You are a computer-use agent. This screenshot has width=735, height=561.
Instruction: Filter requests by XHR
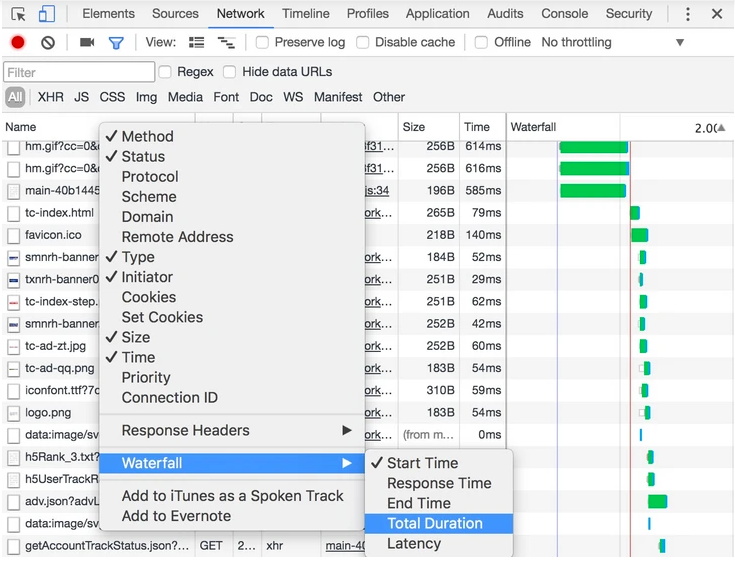pyautogui.click(x=51, y=97)
